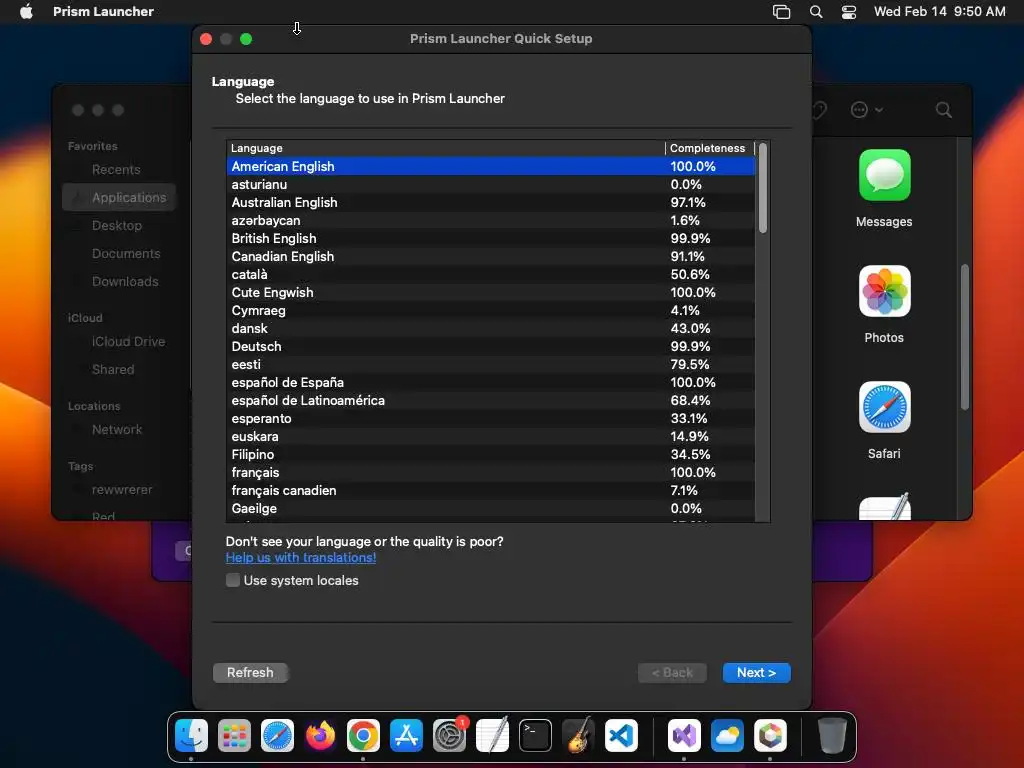Select Filipino language row

tap(491, 454)
